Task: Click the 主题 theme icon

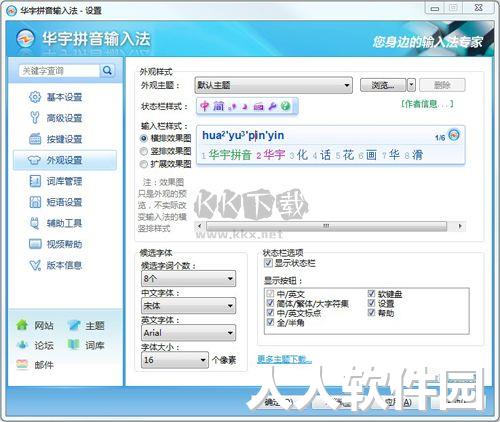Action: [74, 325]
